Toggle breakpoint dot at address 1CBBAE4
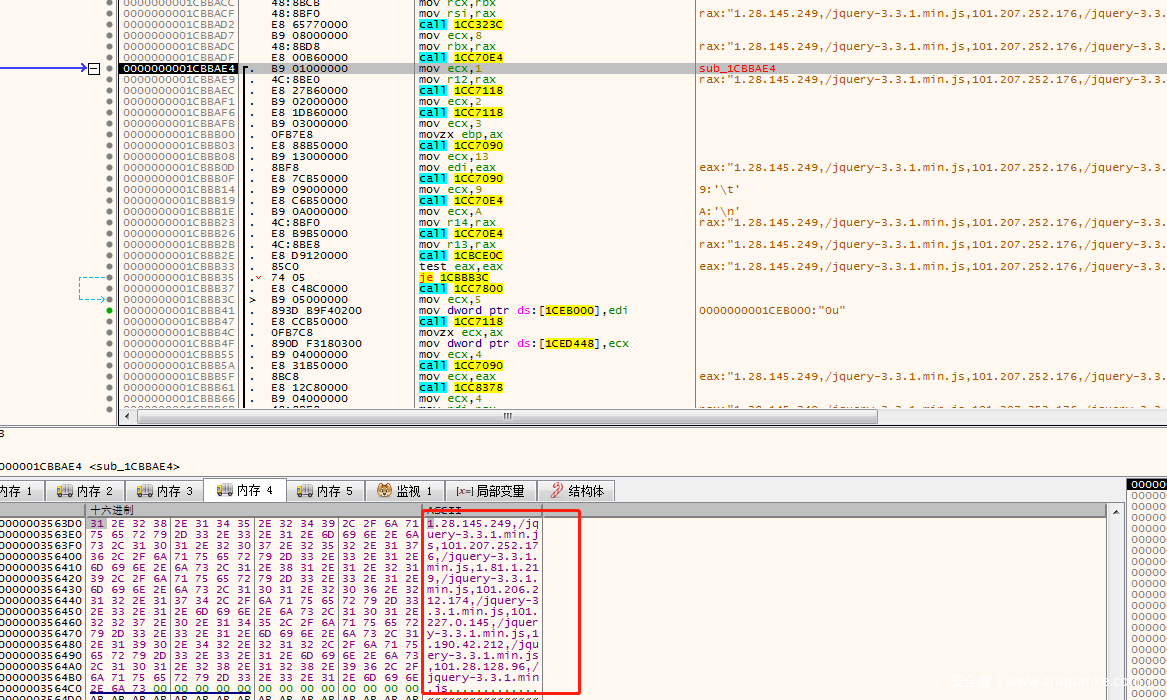Screen dimensions: 1167x700 pos(109,69)
